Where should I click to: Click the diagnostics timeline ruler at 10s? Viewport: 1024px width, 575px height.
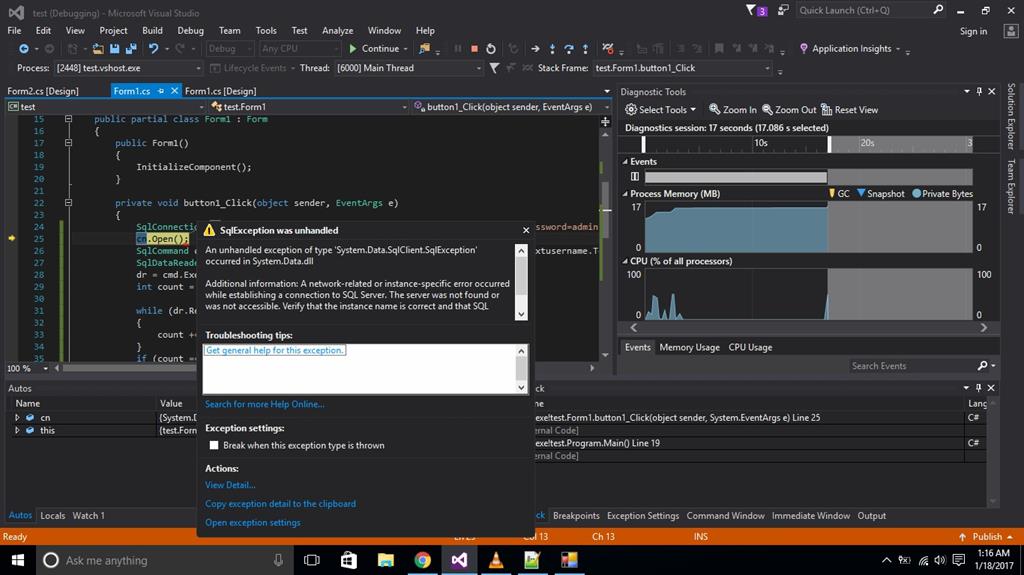[x=760, y=143]
